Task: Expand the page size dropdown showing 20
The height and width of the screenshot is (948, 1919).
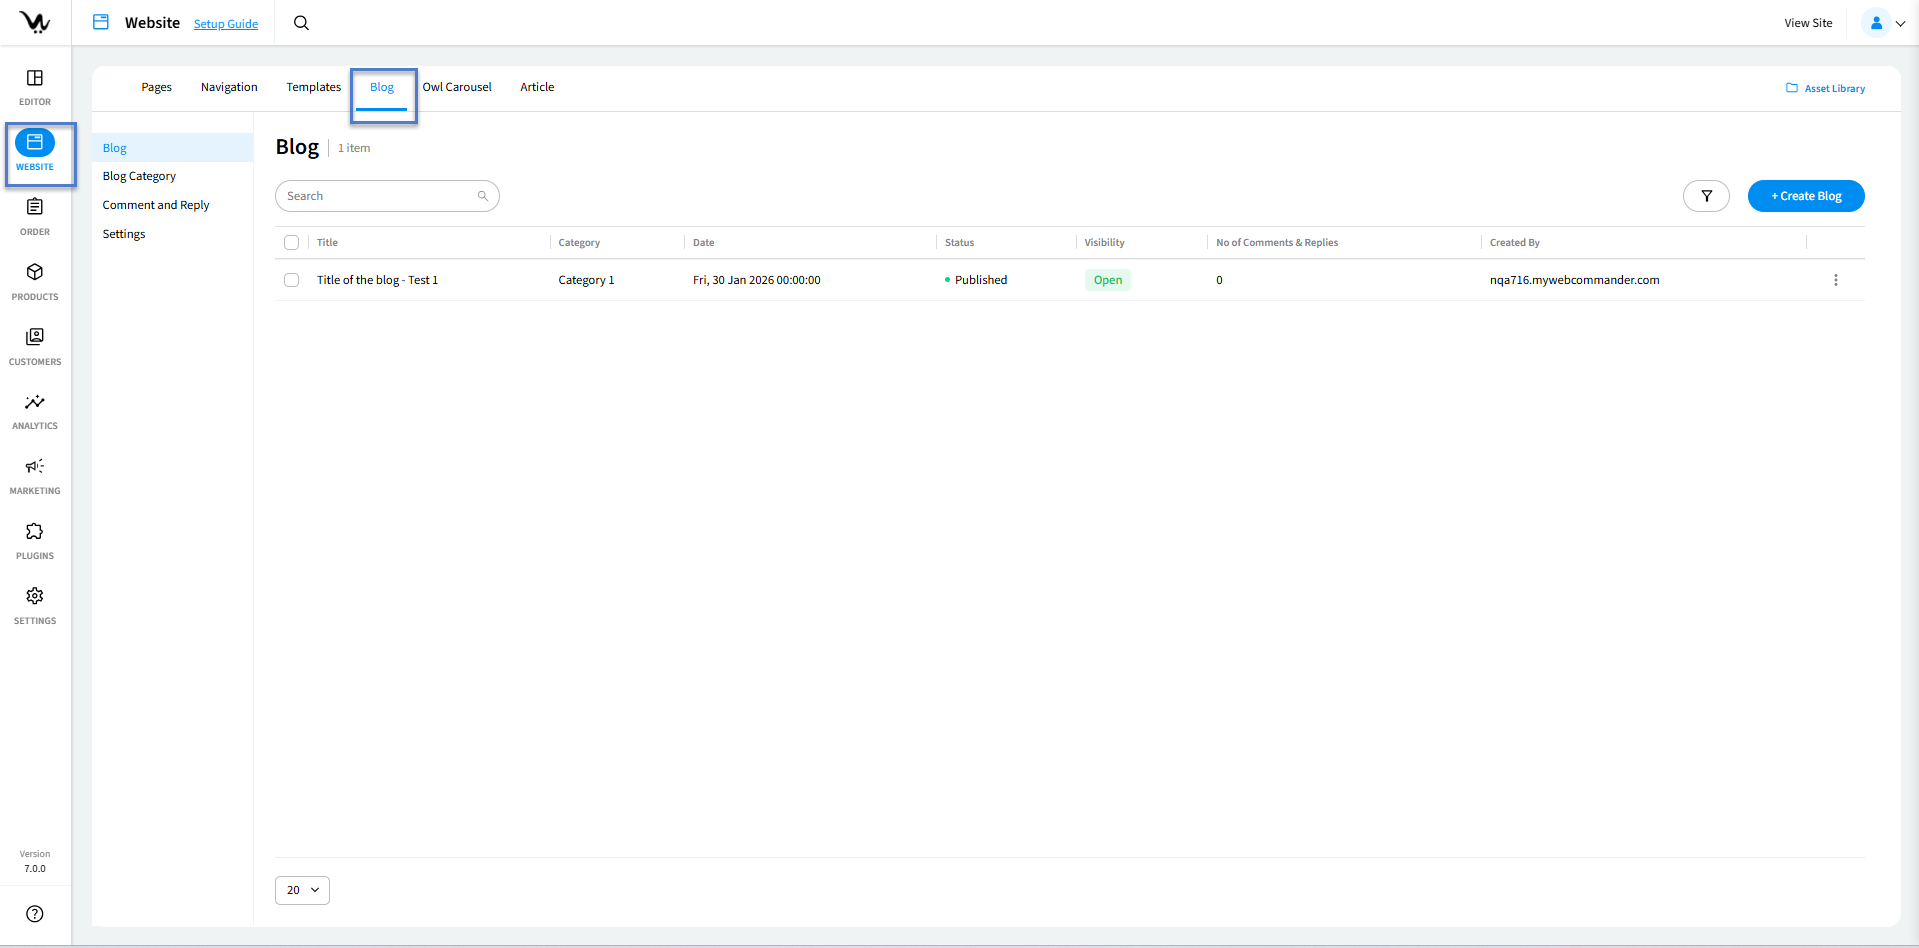Action: click(302, 890)
